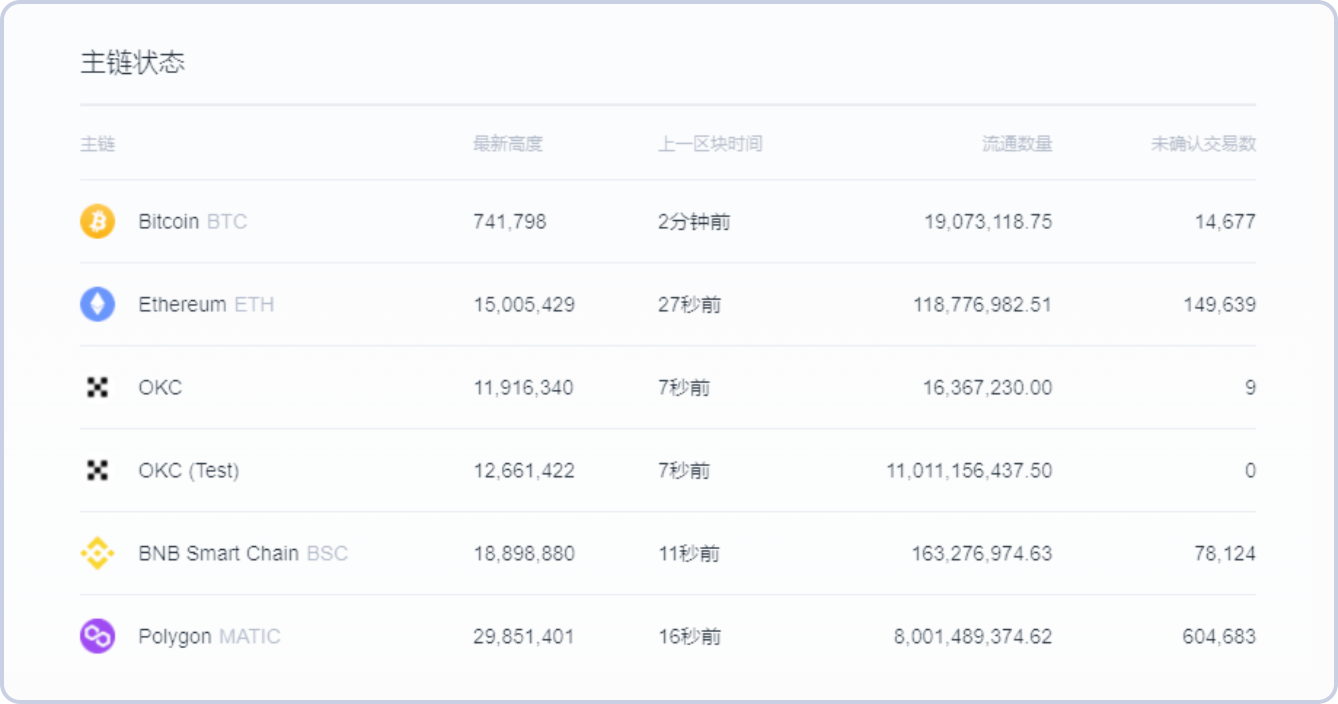This screenshot has height=704, width=1338.
Task: Open the OKC (Test) chain link
Action: [189, 470]
